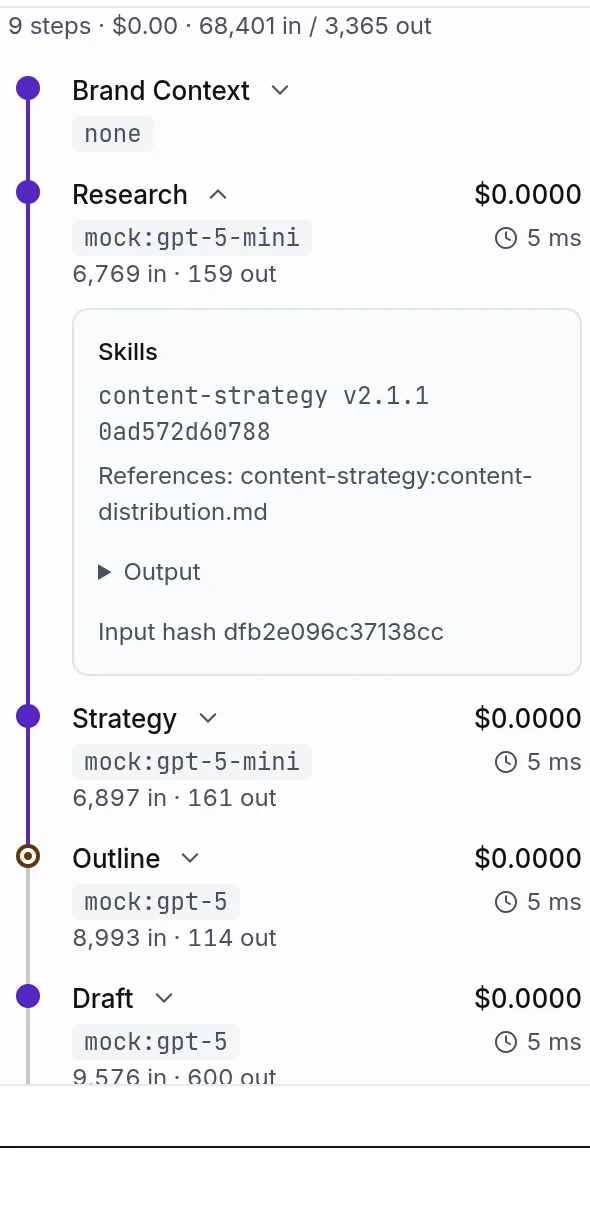Click the Research step title
The image size is (590, 1210).
pyautogui.click(x=130, y=194)
